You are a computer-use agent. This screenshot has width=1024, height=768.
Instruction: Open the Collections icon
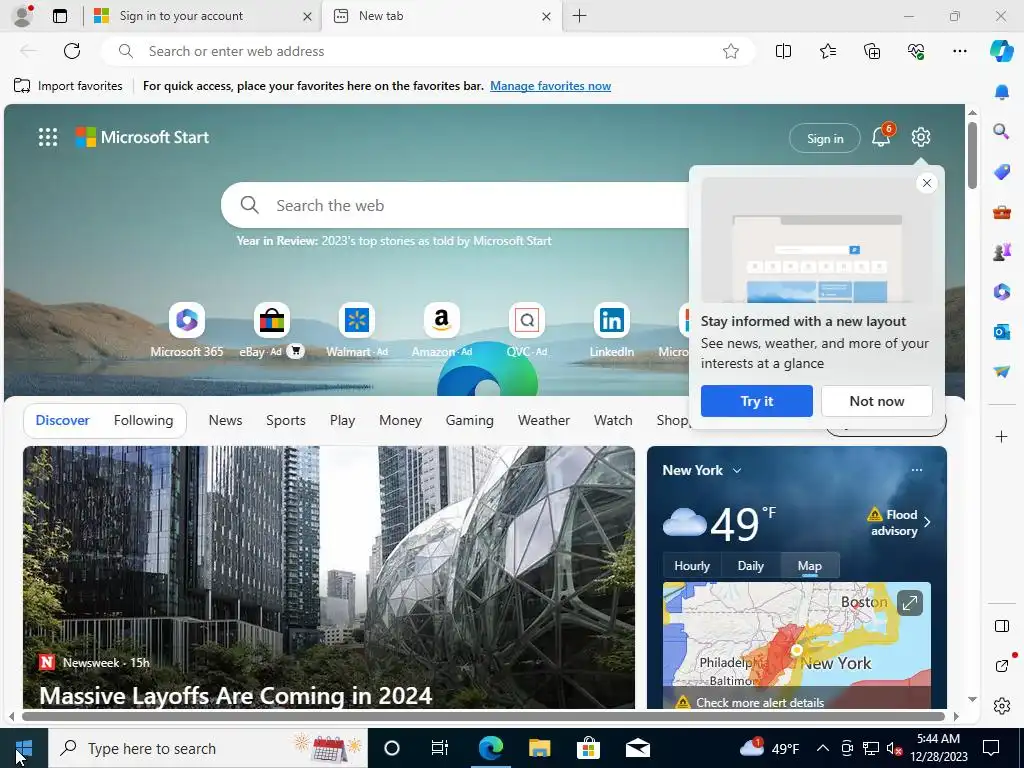[872, 51]
